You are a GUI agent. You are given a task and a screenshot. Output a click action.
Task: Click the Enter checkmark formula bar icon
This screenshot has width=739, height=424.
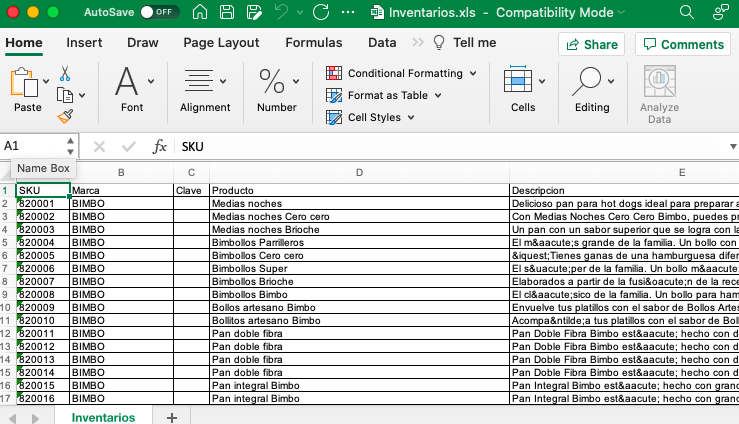(129, 147)
